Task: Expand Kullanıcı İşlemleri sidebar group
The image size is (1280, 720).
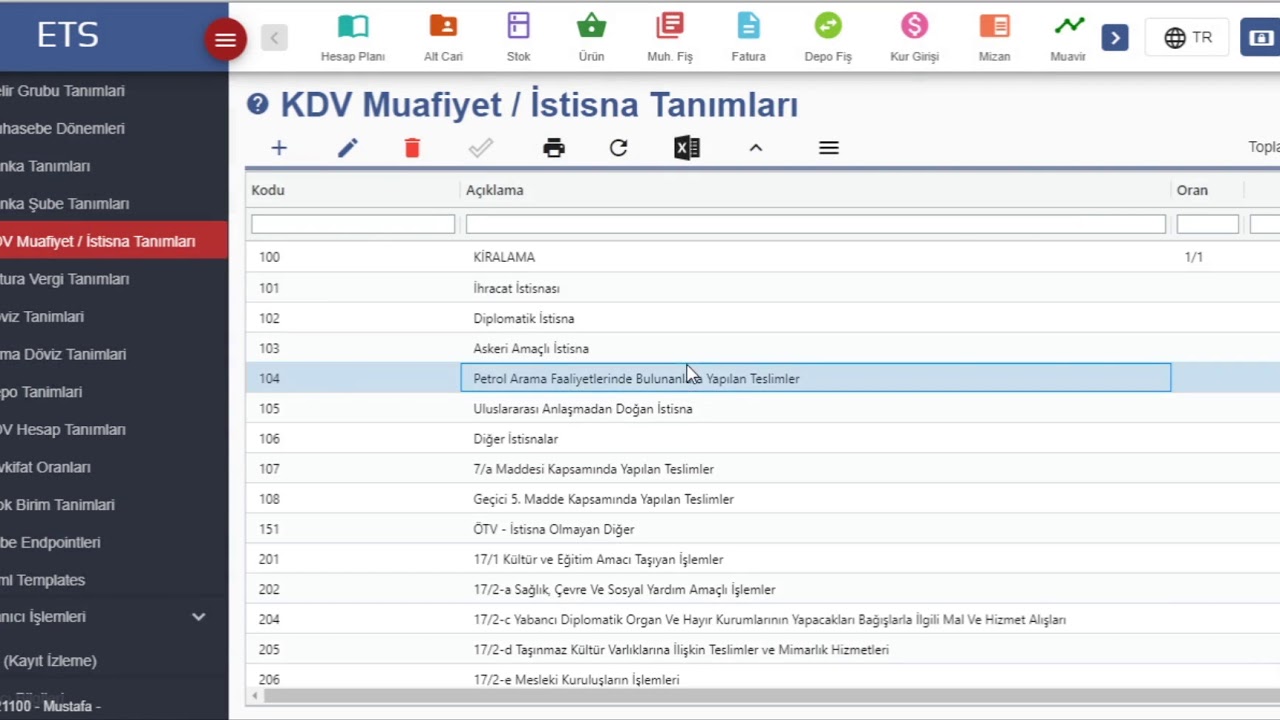Action: point(114,617)
